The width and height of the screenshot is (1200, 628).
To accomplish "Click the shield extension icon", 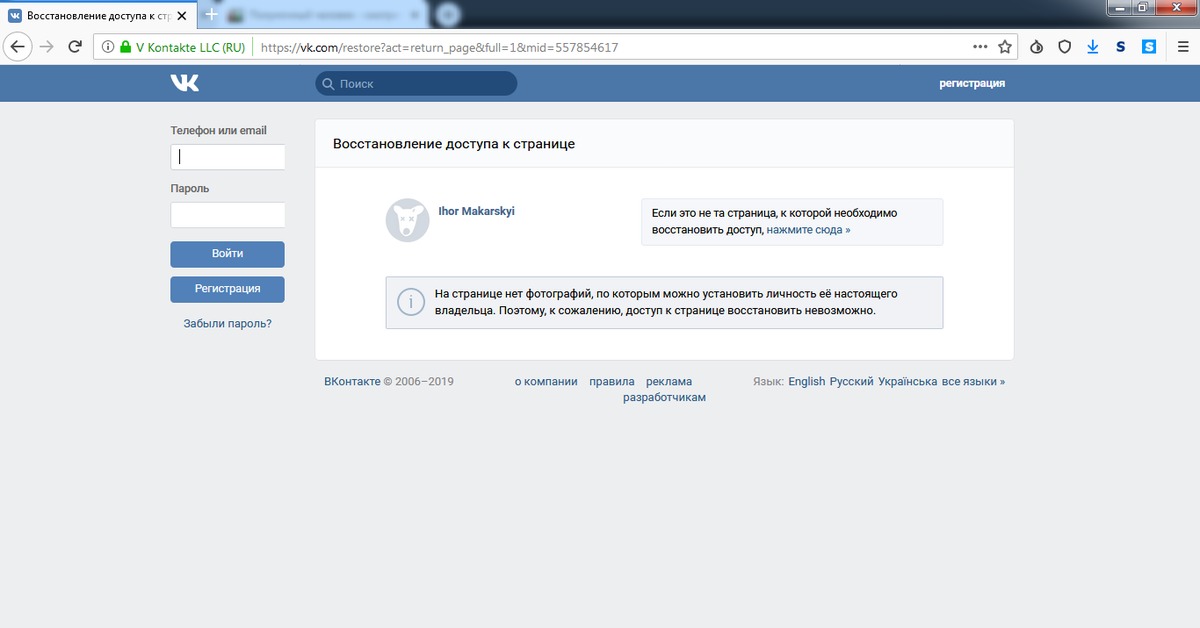I will pos(1065,46).
